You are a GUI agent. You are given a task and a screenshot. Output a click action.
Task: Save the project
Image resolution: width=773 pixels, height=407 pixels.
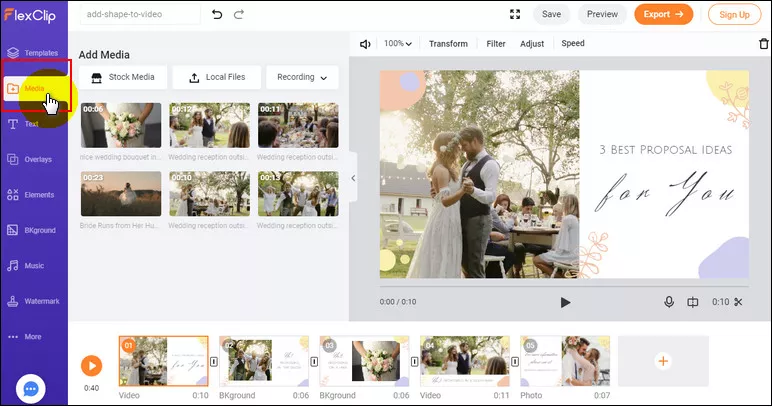coord(551,14)
